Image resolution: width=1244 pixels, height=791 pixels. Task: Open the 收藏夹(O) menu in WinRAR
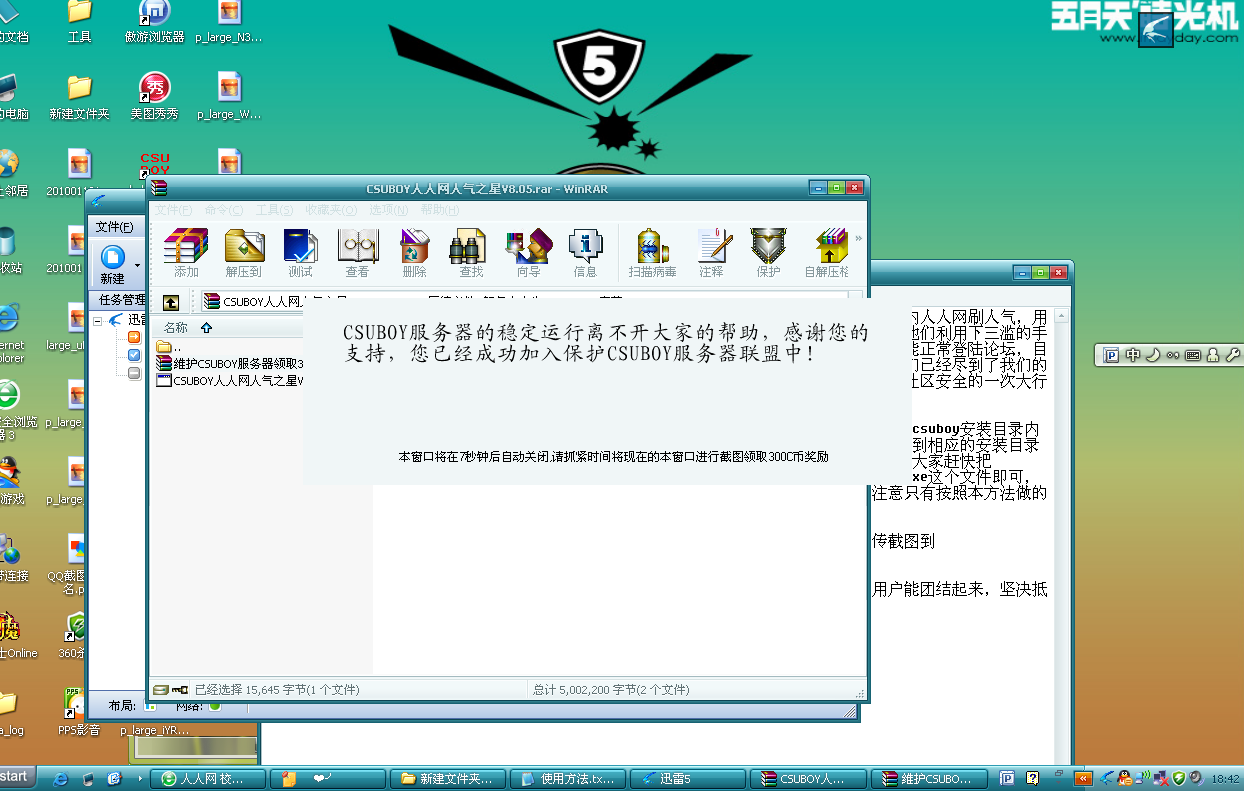tap(331, 210)
